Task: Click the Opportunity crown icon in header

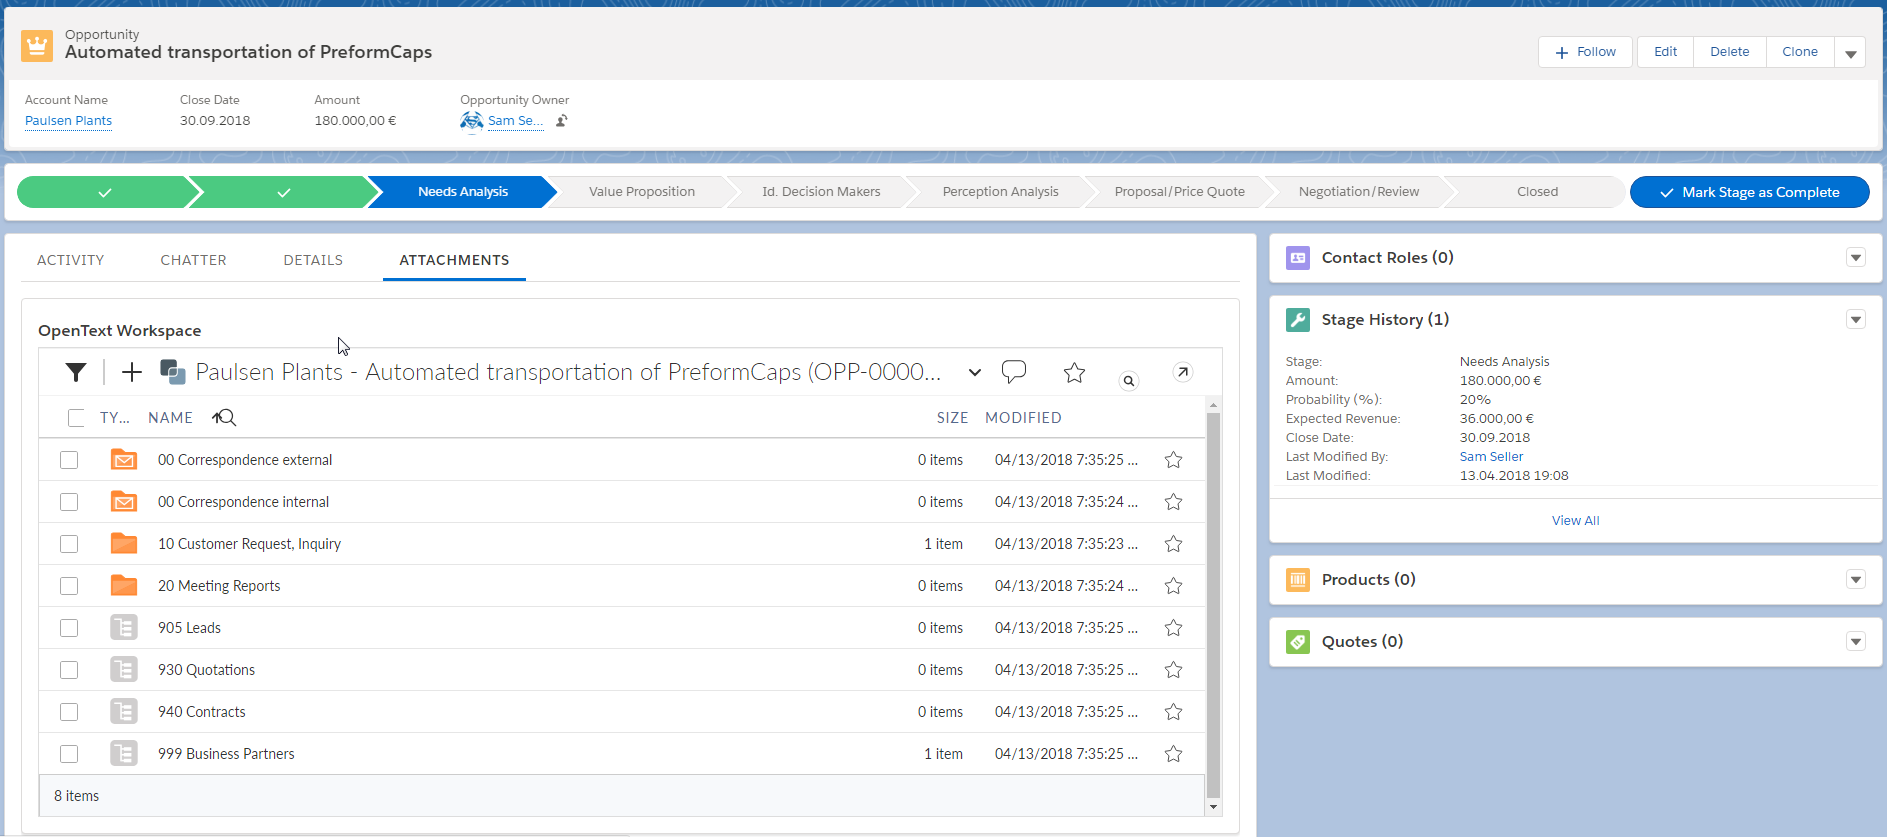Action: pos(37,45)
